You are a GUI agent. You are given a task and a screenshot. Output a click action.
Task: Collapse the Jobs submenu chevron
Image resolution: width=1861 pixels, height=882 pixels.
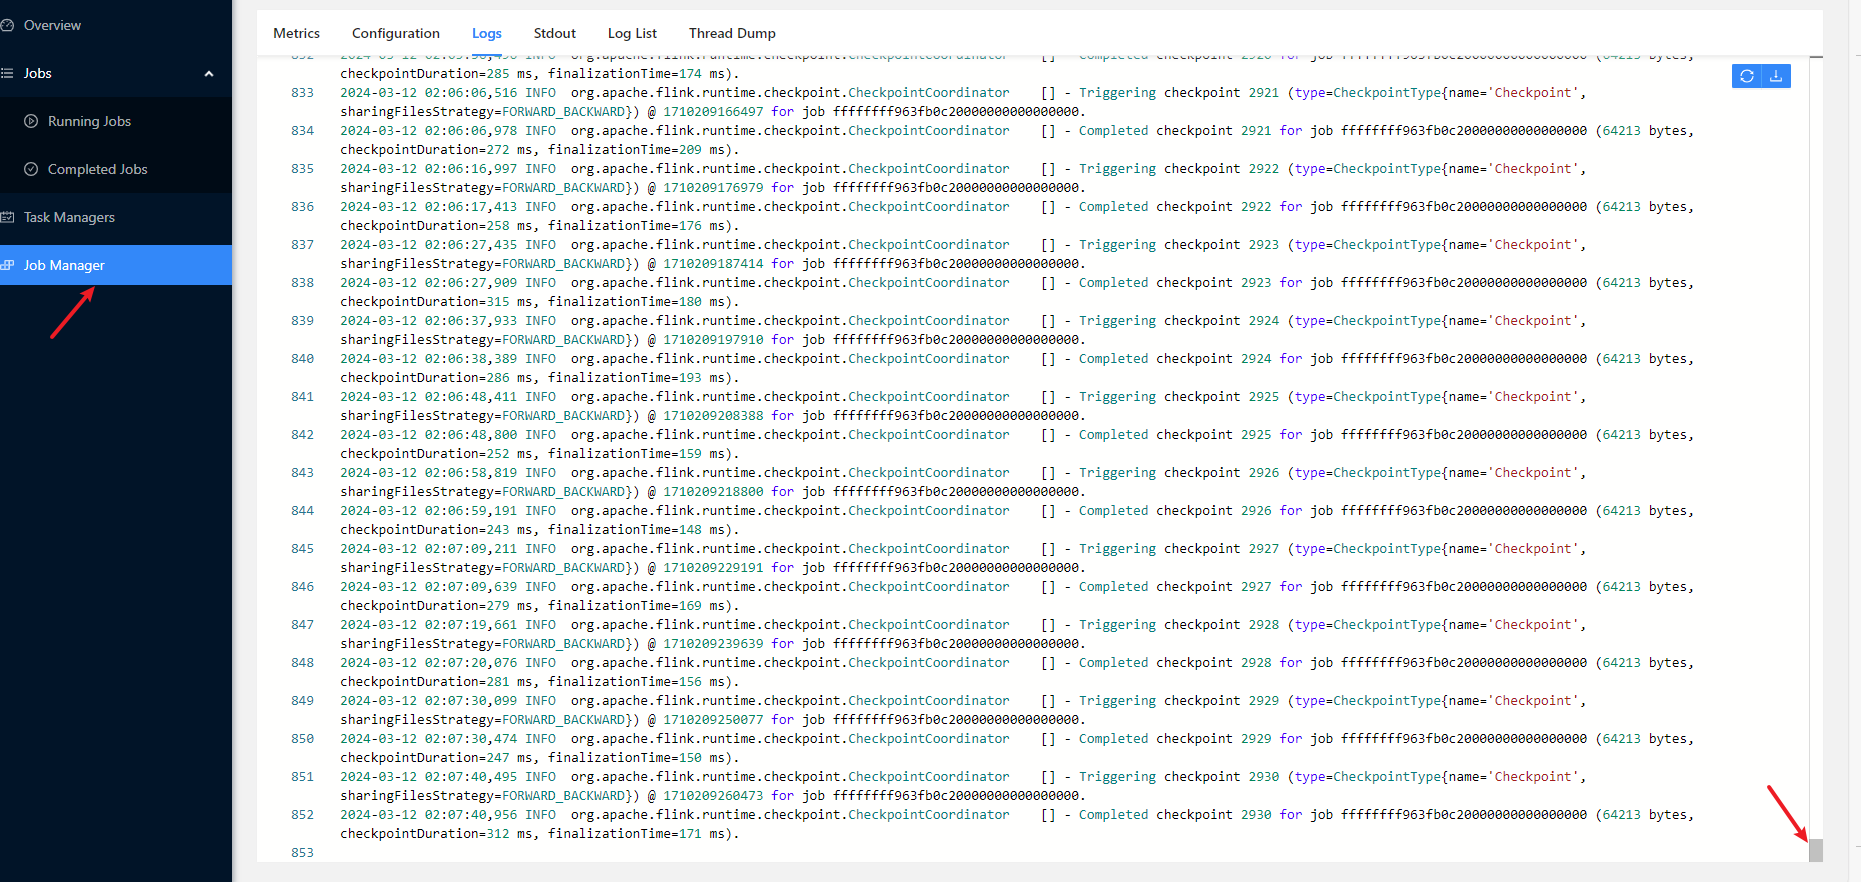point(209,74)
